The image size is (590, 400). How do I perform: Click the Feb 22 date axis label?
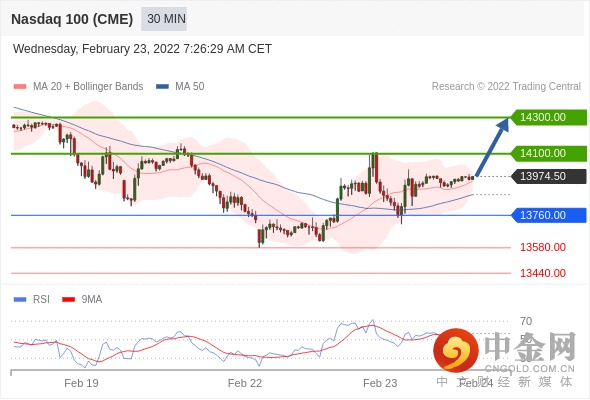coord(245,383)
